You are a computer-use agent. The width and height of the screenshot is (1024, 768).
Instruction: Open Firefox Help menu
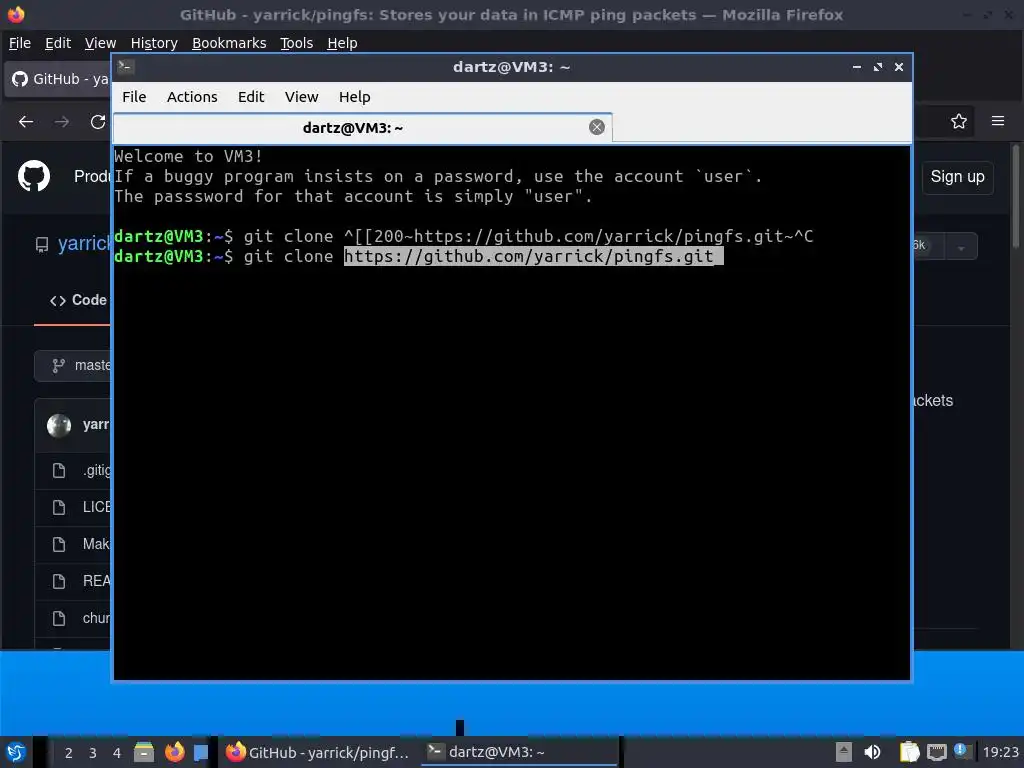pos(342,43)
